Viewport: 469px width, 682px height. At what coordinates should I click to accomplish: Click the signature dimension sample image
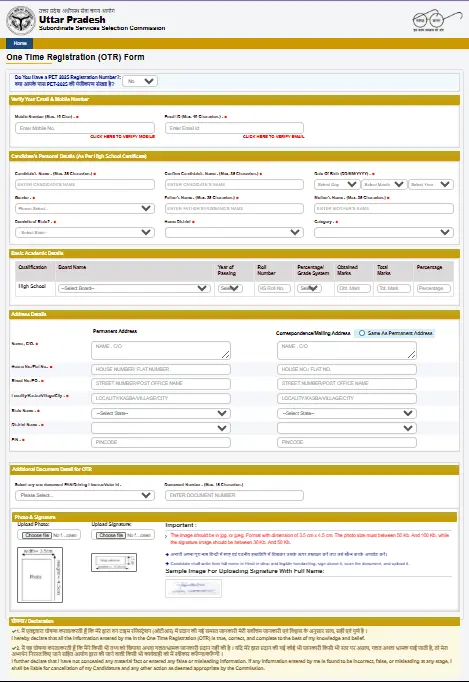pos(114,562)
